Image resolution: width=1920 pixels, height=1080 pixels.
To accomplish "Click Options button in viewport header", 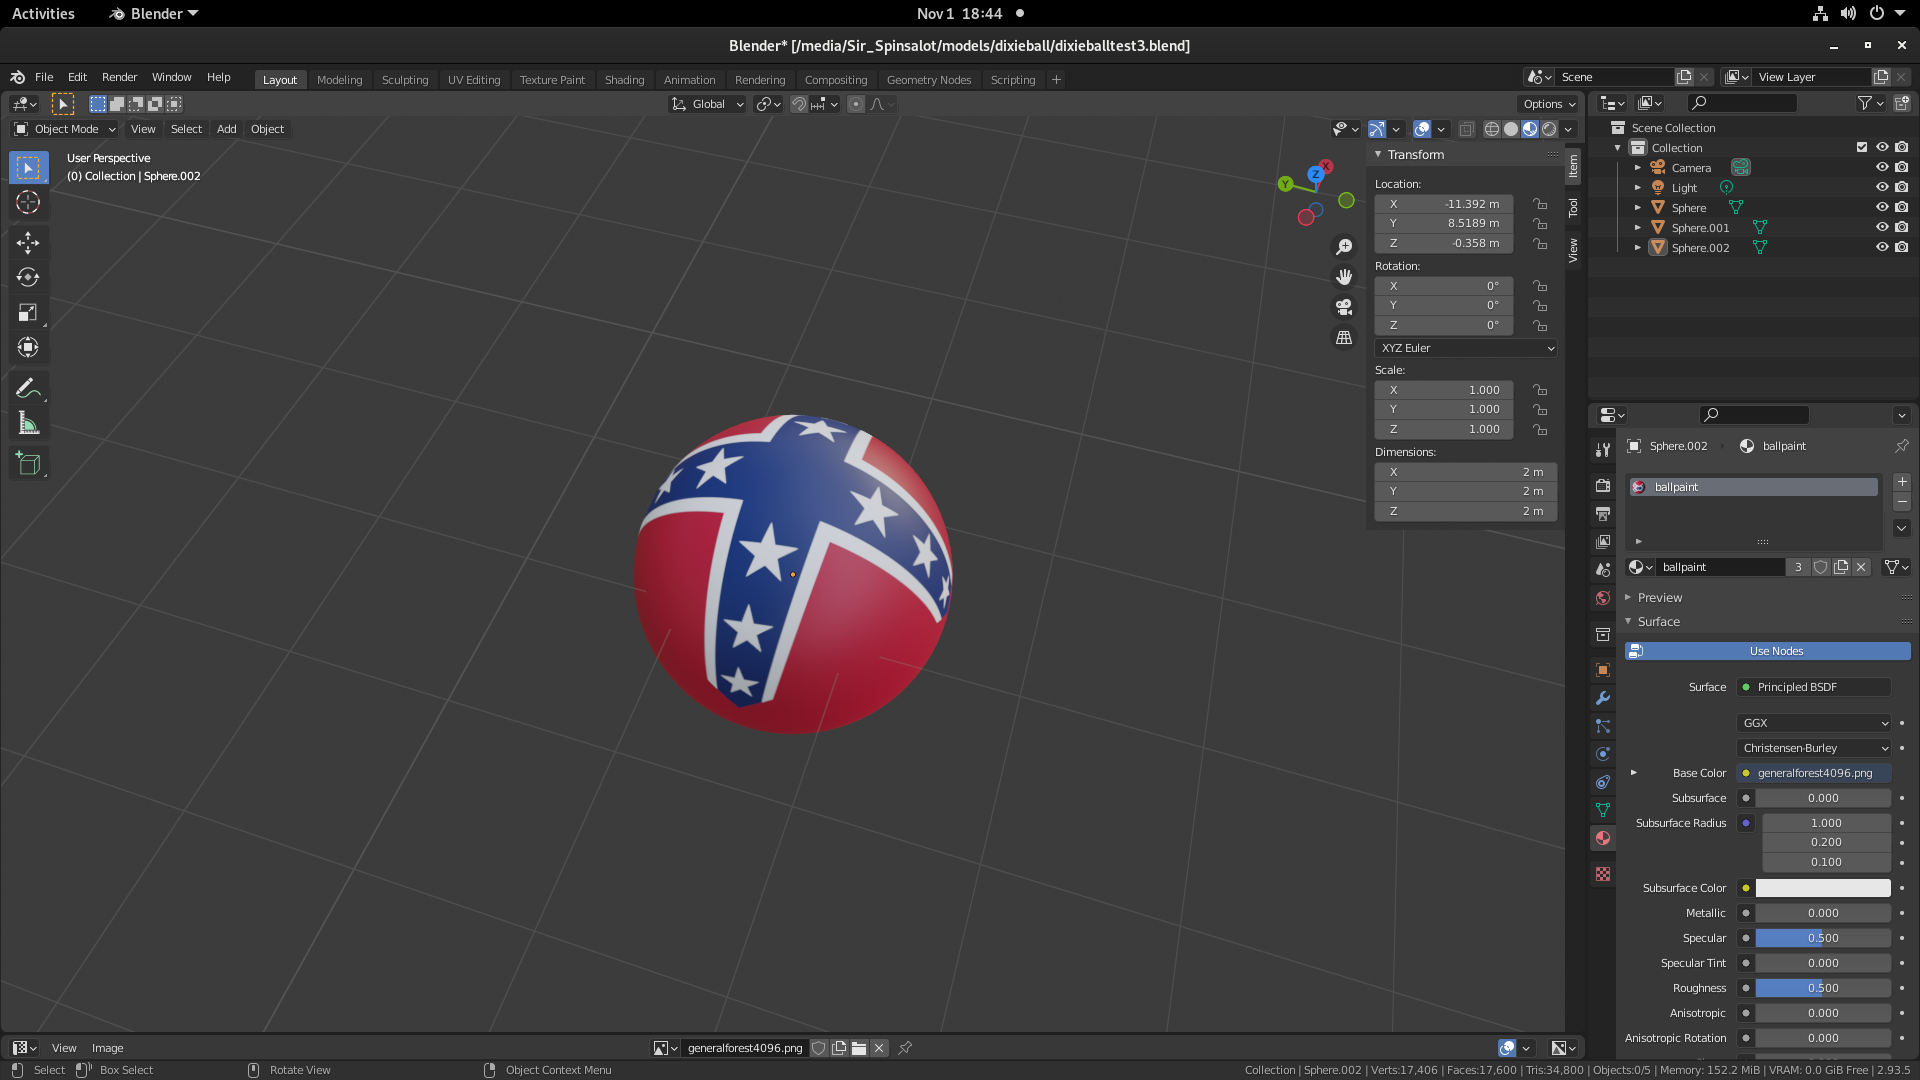I will pos(1549,104).
